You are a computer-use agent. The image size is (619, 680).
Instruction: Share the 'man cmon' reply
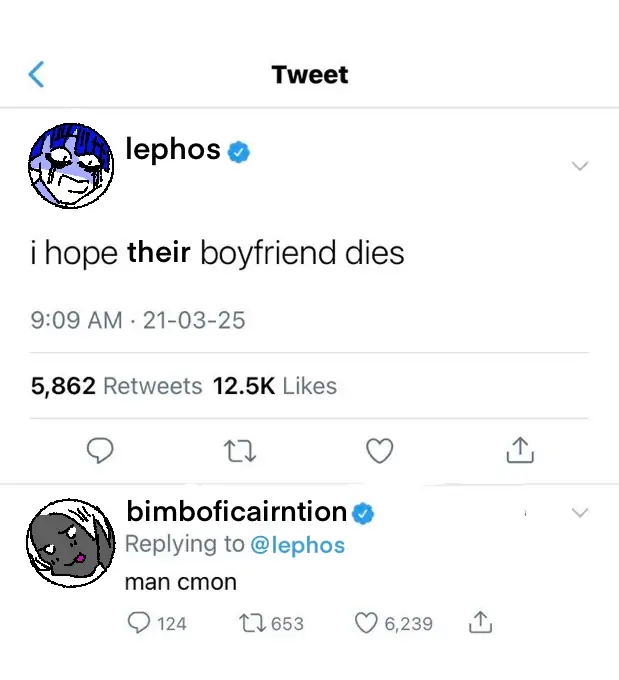click(480, 623)
